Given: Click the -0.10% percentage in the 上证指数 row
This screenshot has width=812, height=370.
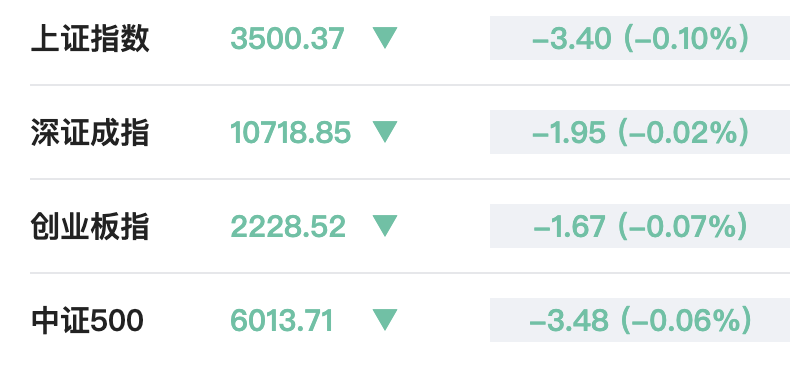Looking at the screenshot, I should [686, 38].
